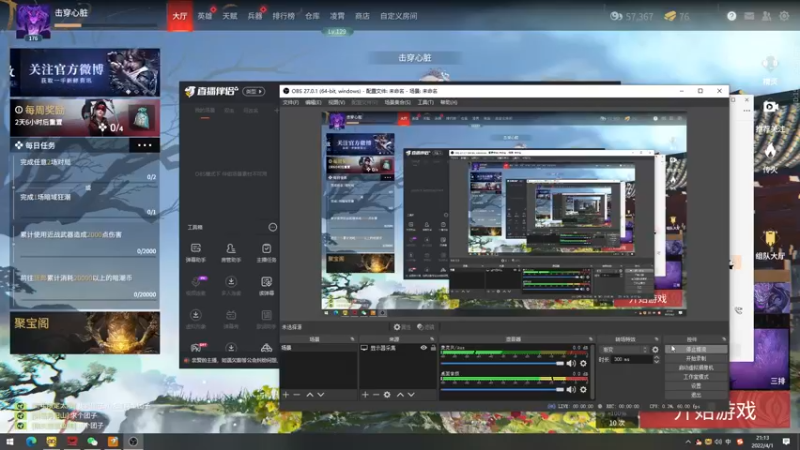The width and height of the screenshot is (800, 450).
Task: Move the scene down in Scenes panel
Action: pyautogui.click(x=320, y=394)
